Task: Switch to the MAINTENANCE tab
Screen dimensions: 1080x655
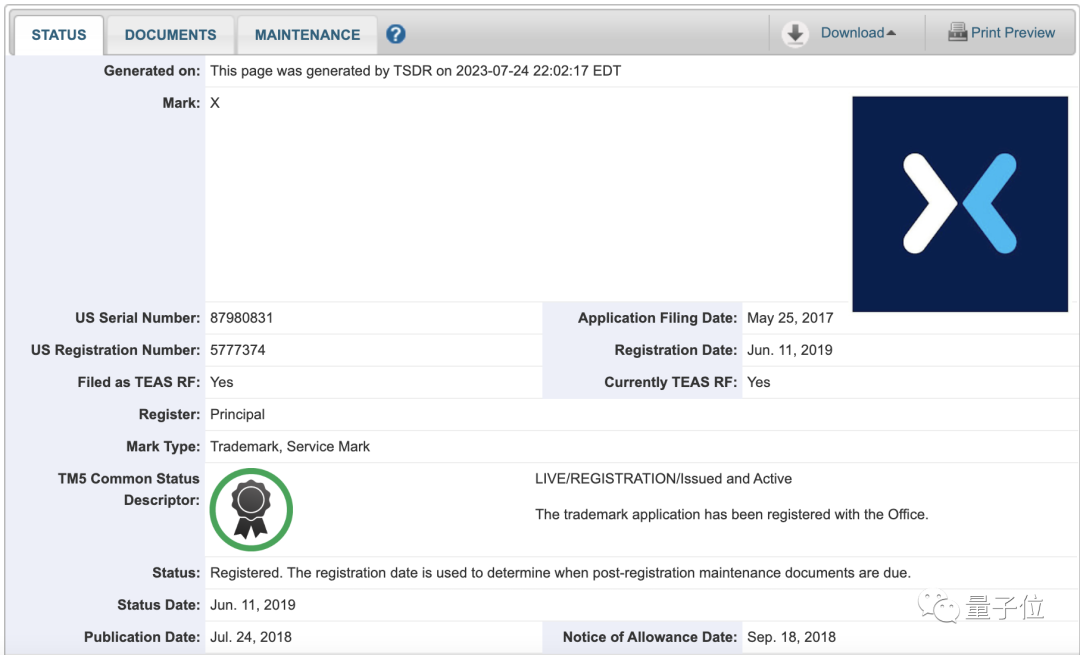Action: [307, 35]
